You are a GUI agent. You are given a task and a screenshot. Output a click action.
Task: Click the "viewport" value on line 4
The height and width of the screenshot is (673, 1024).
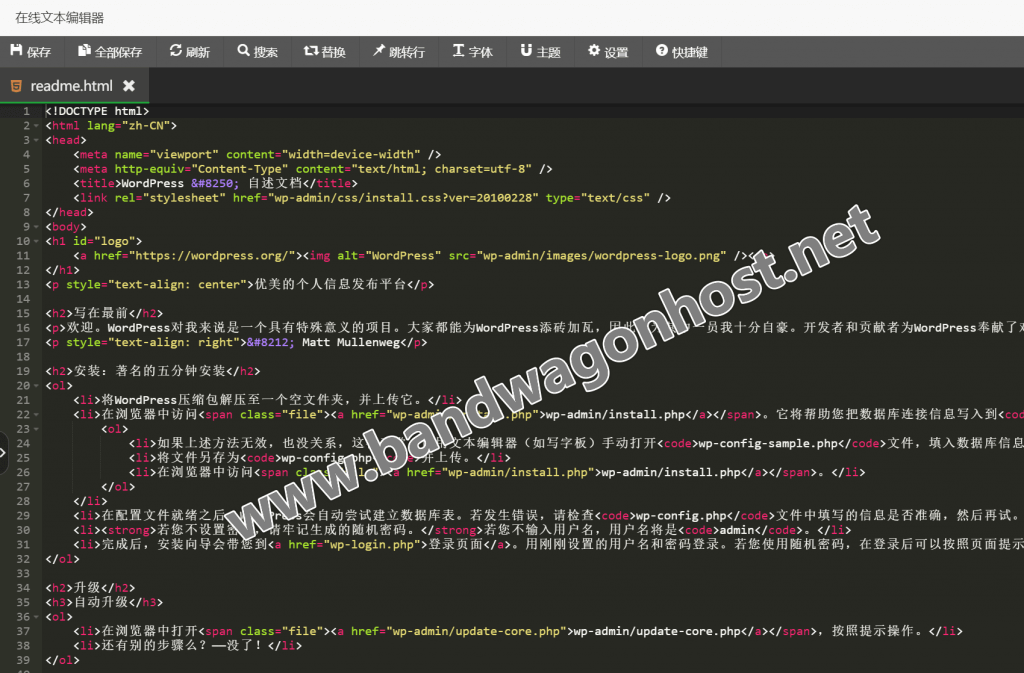tap(184, 155)
